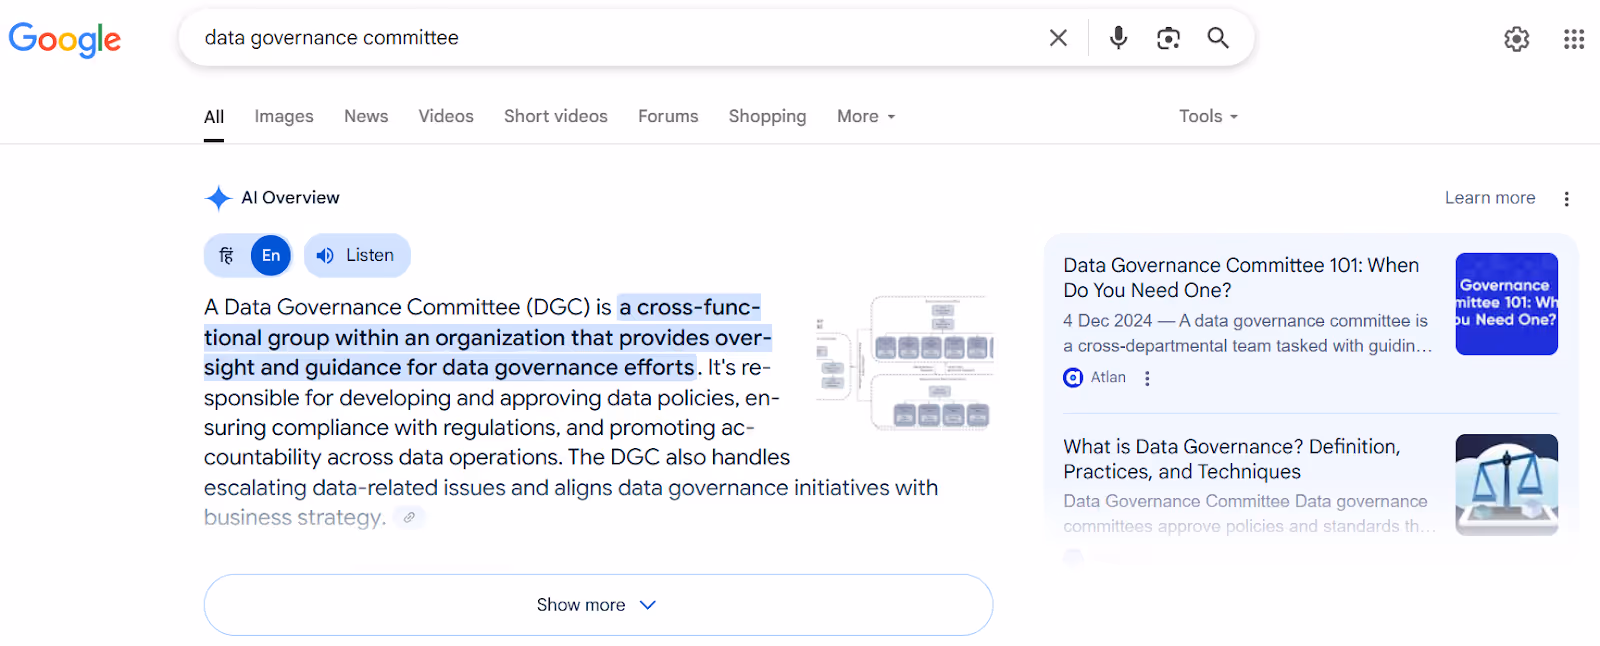Listen to the AI Overview
Screen dimensions: 1600x646
click(x=357, y=256)
